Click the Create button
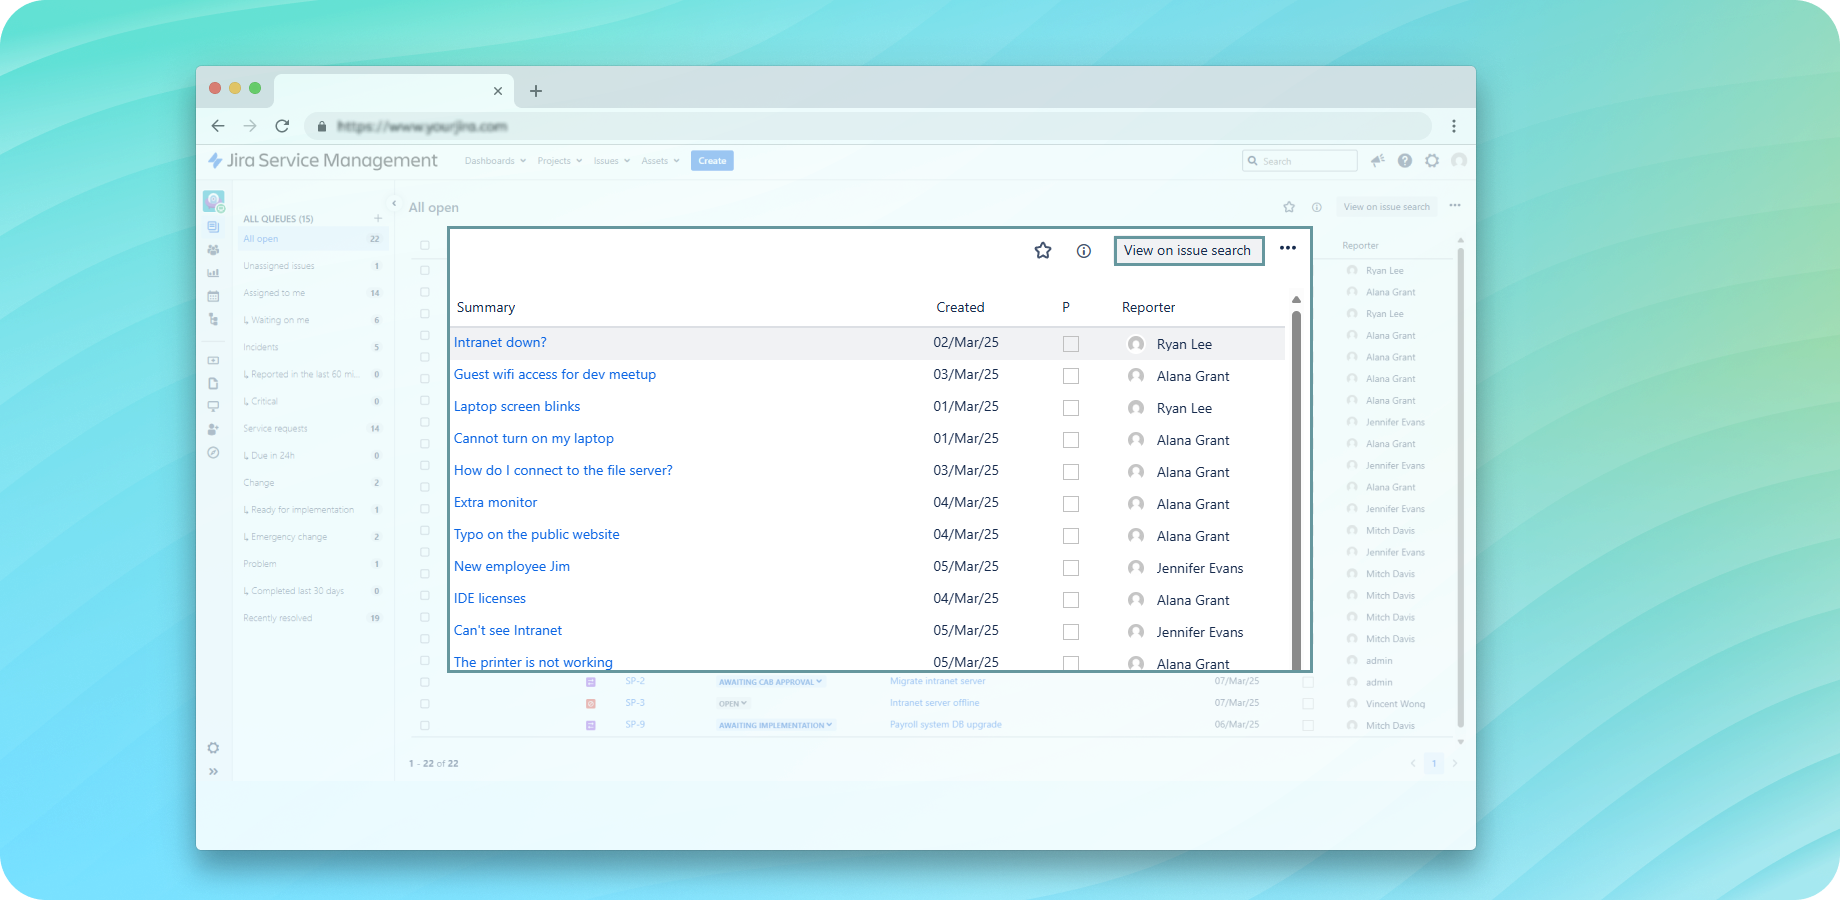 [x=712, y=161]
